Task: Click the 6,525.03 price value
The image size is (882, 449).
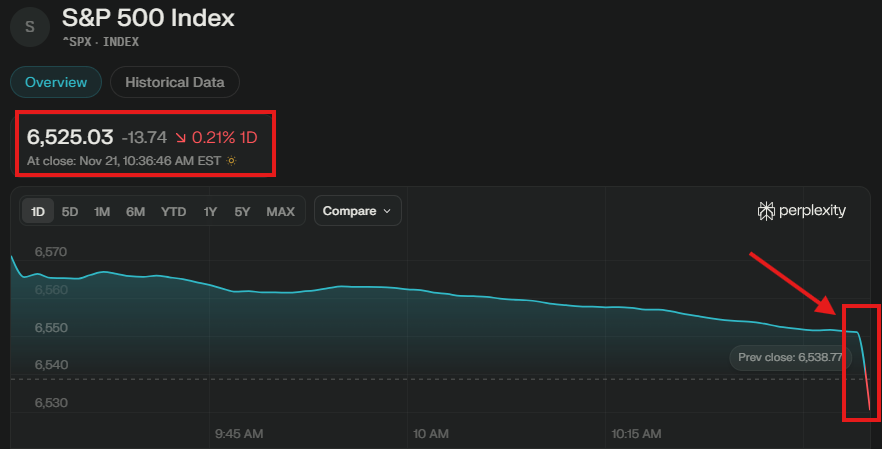Action: click(x=70, y=137)
